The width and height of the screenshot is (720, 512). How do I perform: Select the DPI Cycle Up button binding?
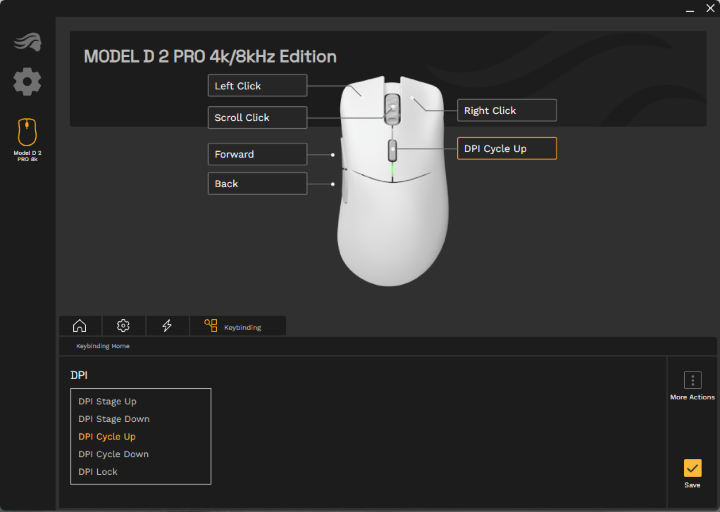click(x=506, y=148)
